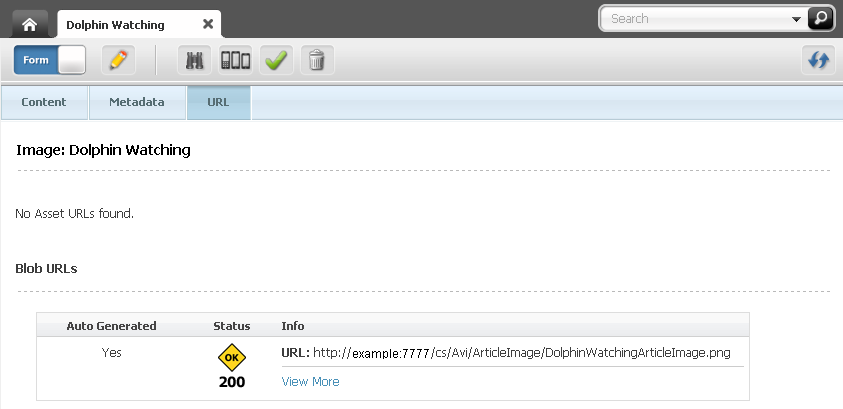The width and height of the screenshot is (843, 409).
Task: Click the blue Refresh arrows icon
Action: click(818, 60)
